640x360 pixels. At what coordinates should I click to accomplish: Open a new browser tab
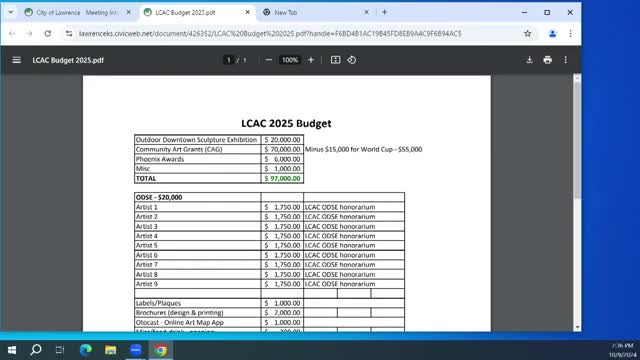384,12
